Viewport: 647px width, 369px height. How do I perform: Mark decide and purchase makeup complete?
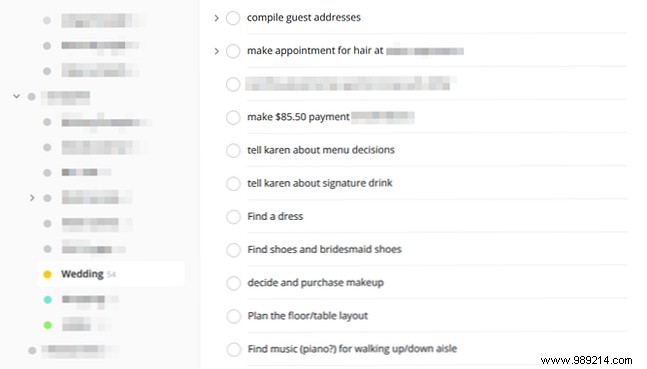(x=233, y=283)
